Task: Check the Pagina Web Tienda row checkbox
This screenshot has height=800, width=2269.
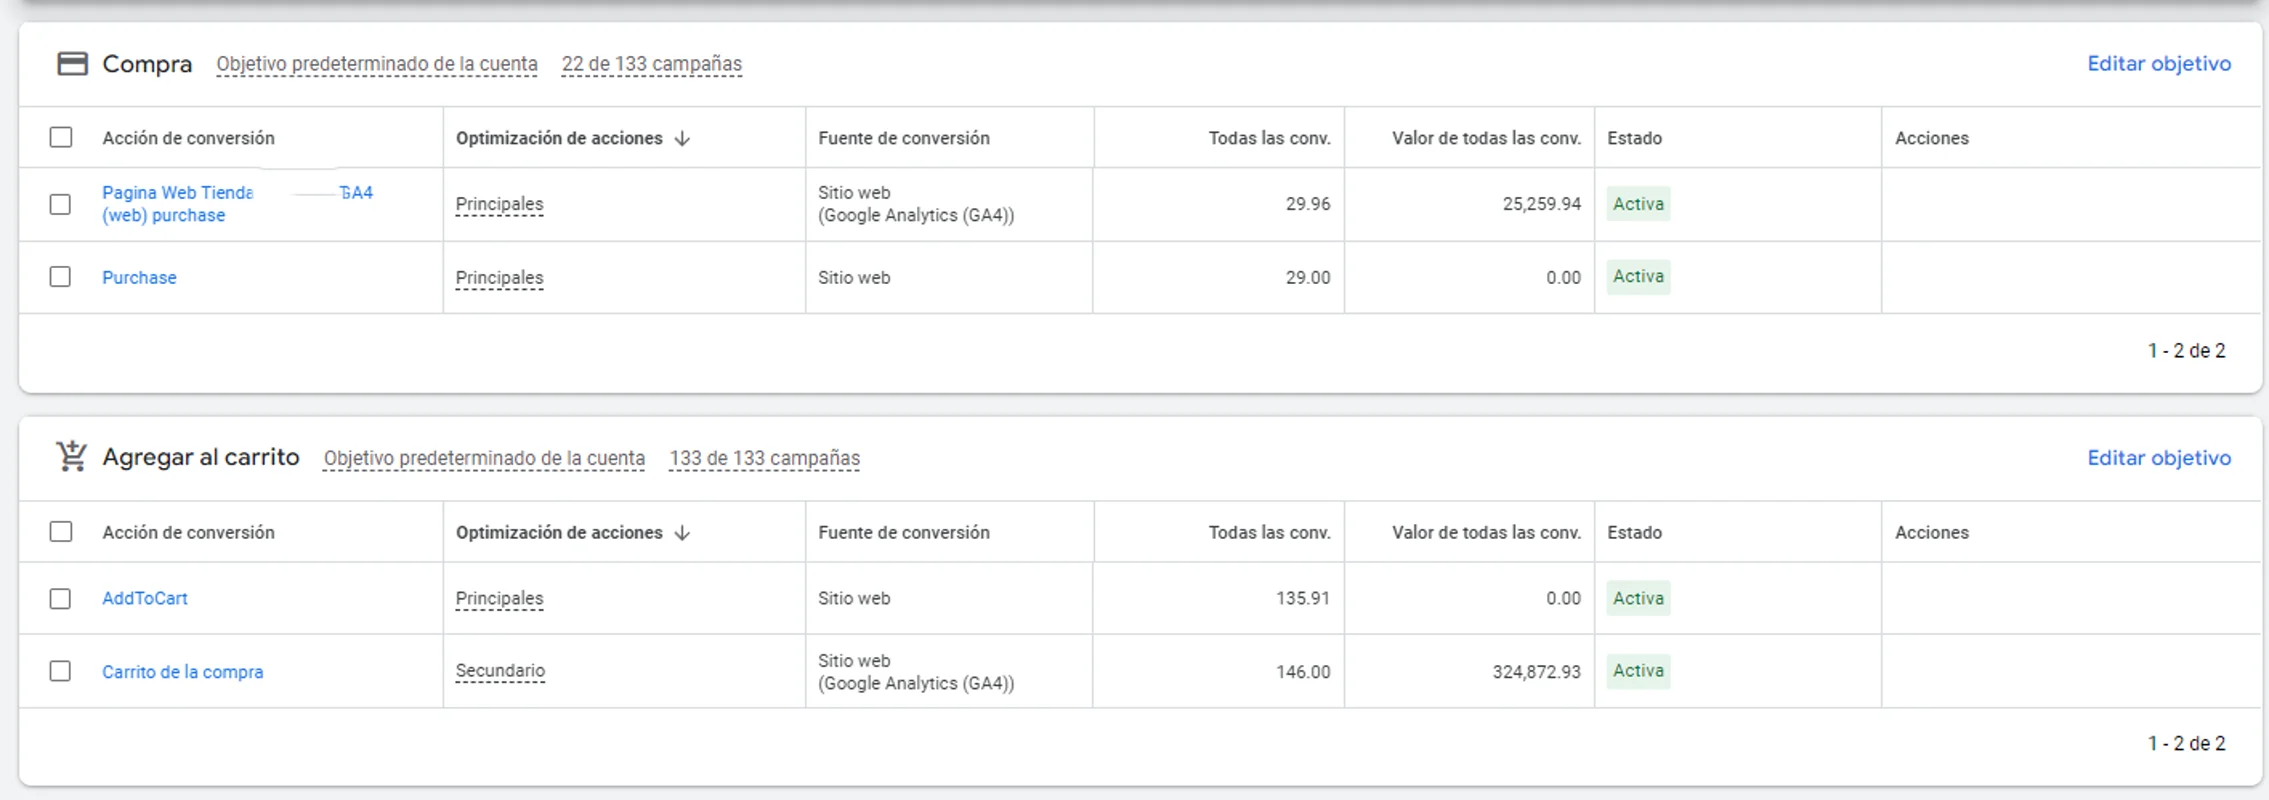Action: pyautogui.click(x=60, y=204)
